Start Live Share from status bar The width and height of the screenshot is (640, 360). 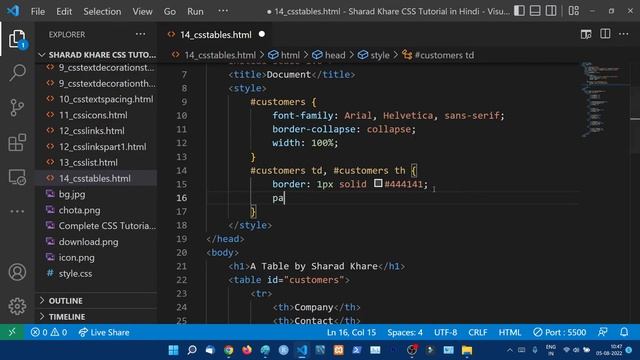[104, 332]
